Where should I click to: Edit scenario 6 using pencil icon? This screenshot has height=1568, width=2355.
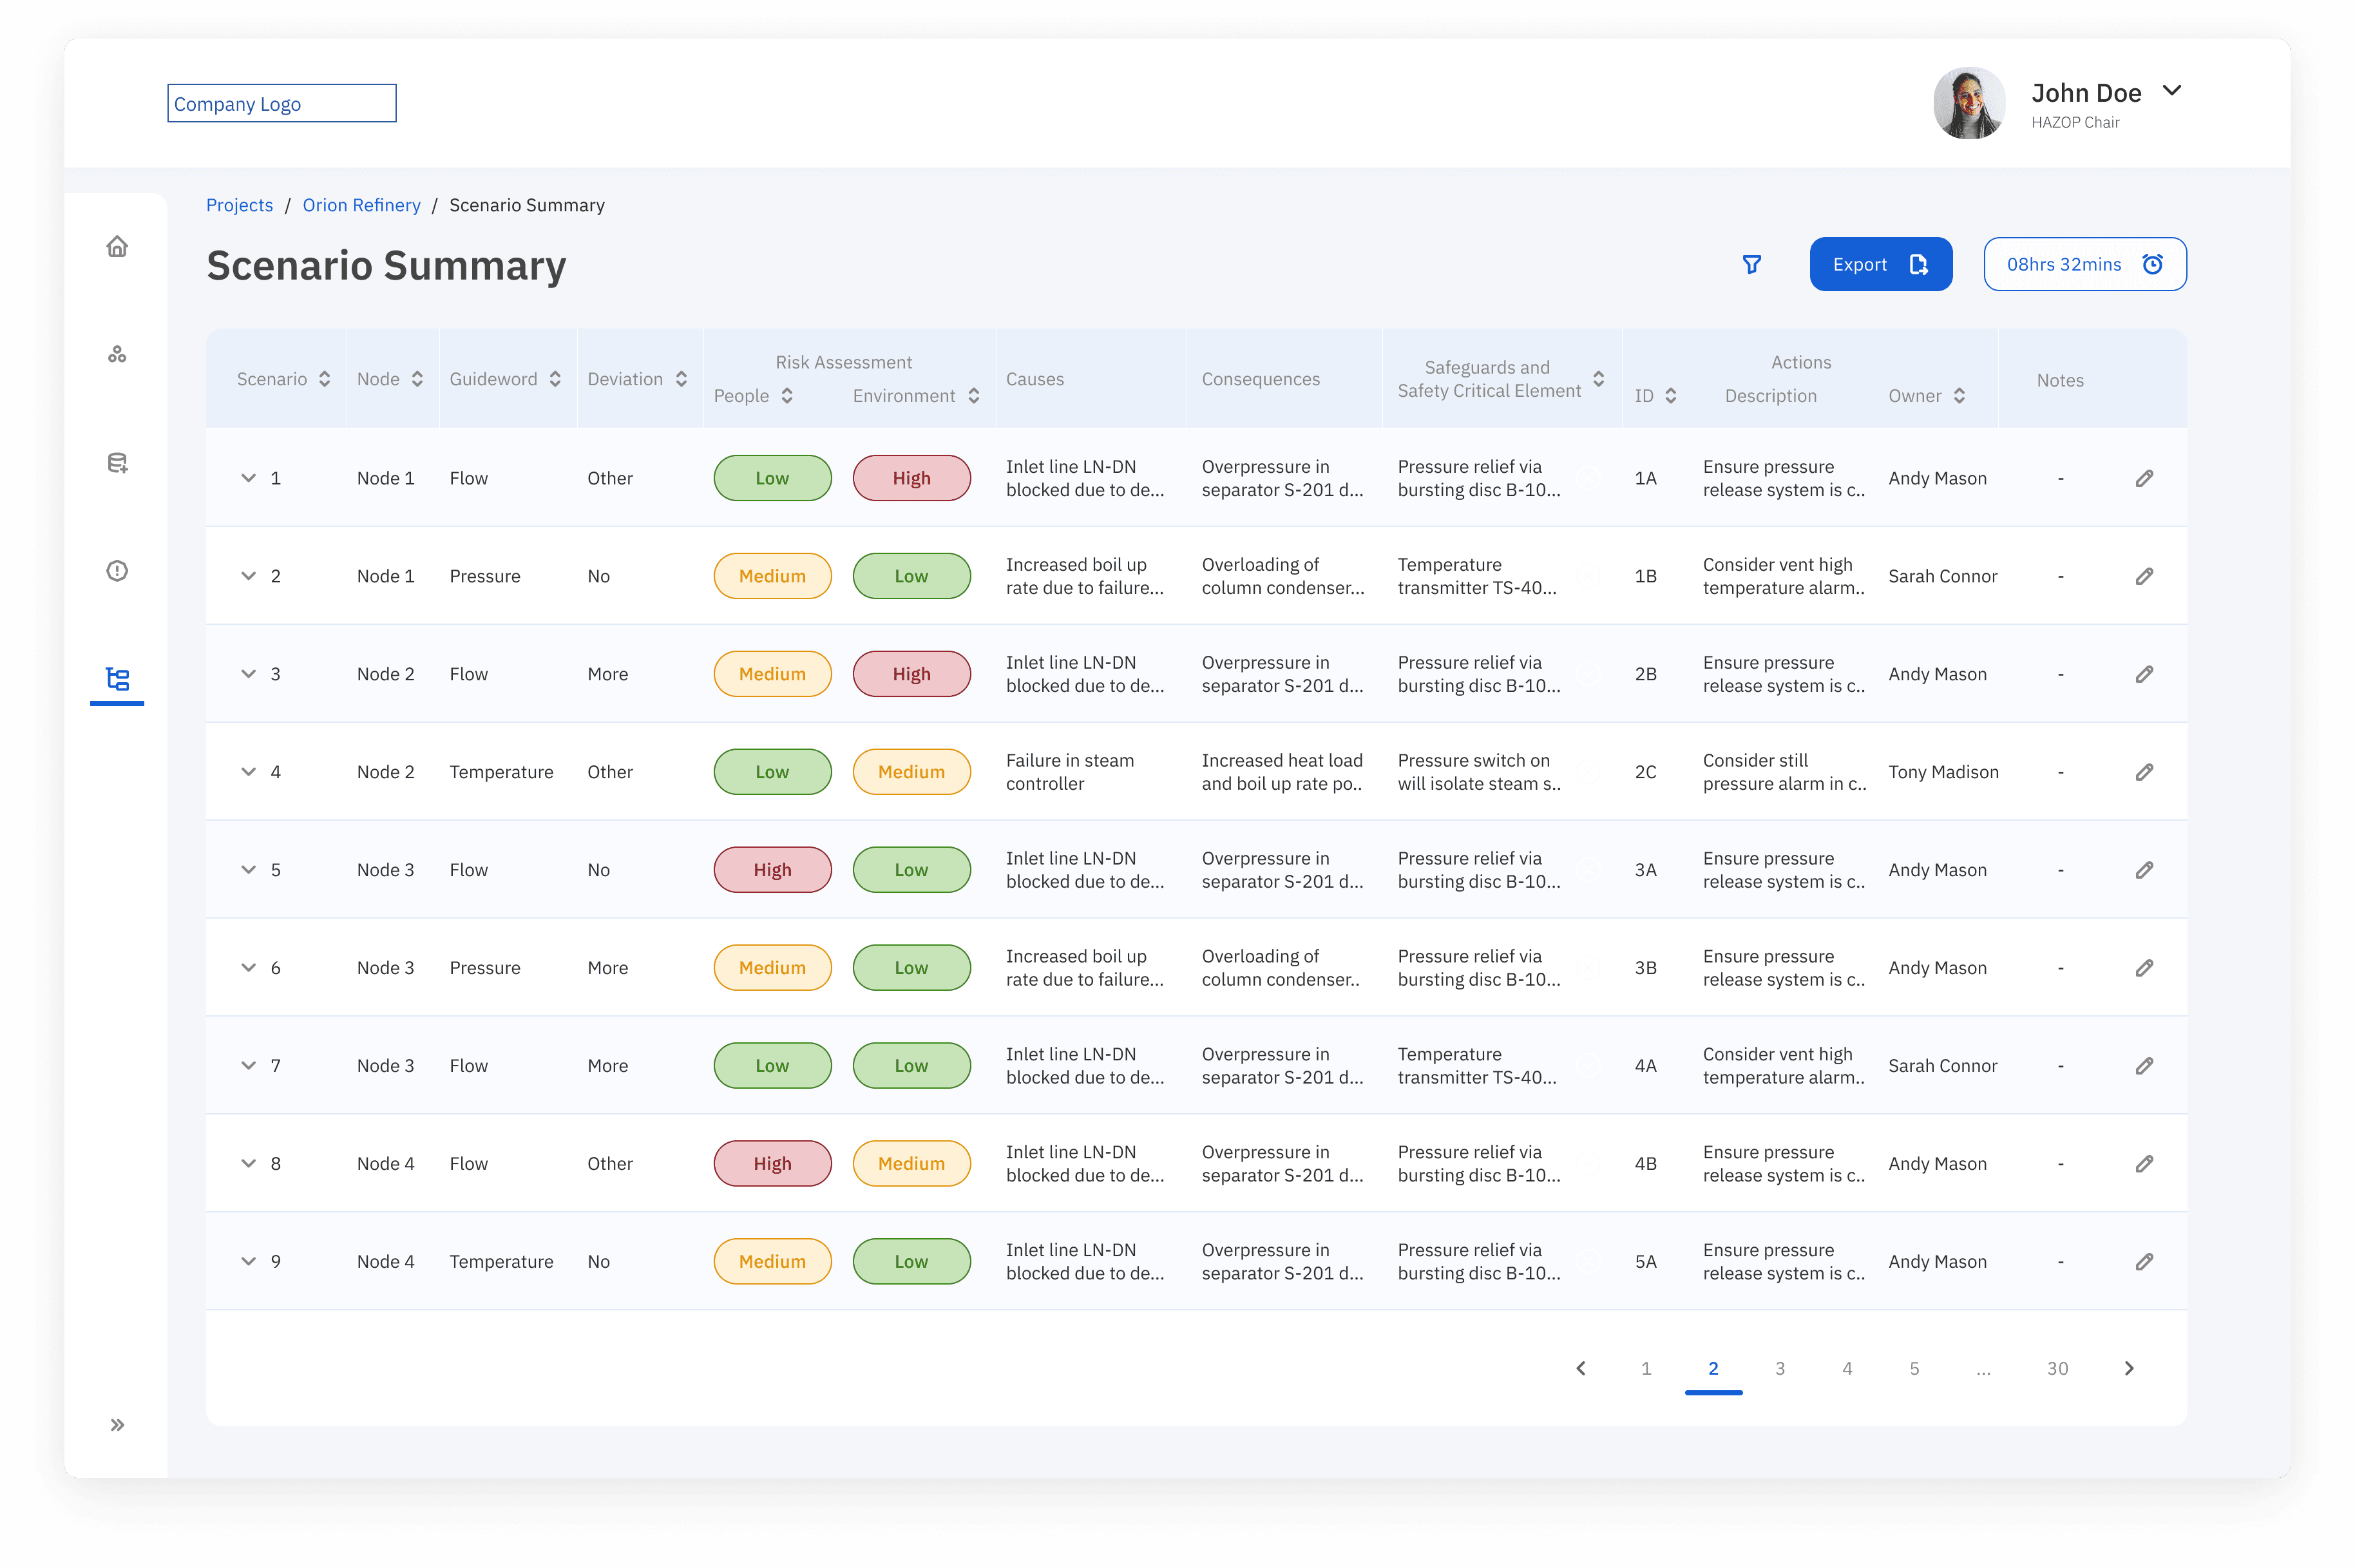2143,968
